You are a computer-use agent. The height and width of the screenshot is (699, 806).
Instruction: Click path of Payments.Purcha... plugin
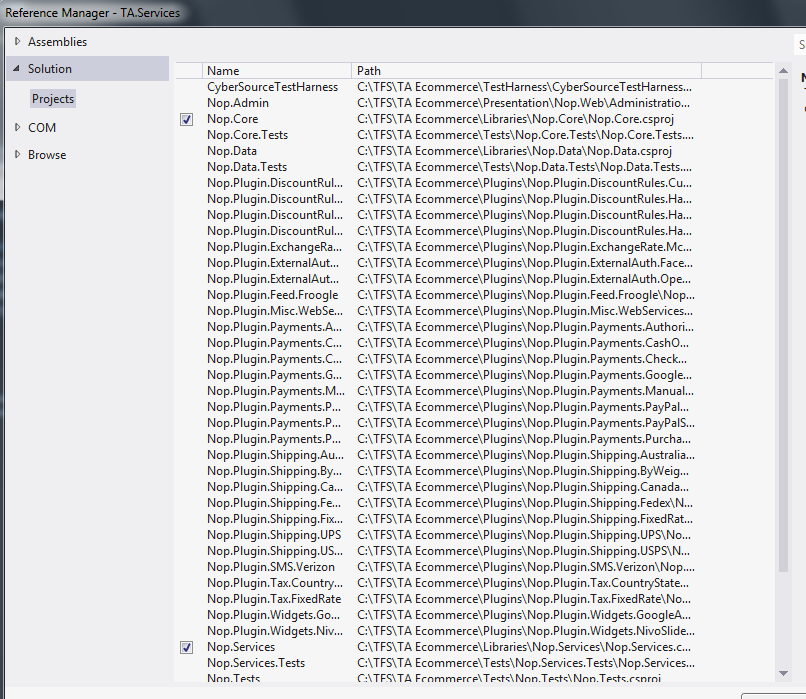[x=524, y=439]
